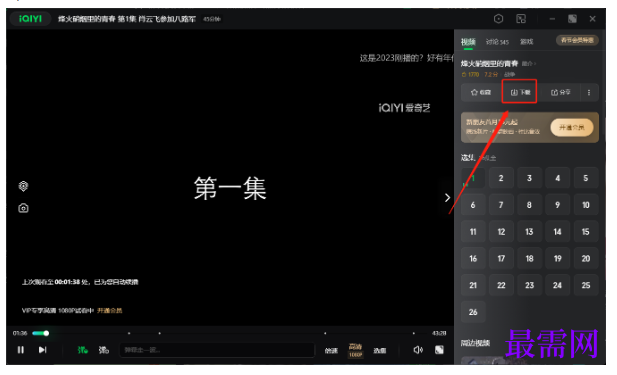The width and height of the screenshot is (617, 375).
Task: Select episode 13
Action: [529, 232]
